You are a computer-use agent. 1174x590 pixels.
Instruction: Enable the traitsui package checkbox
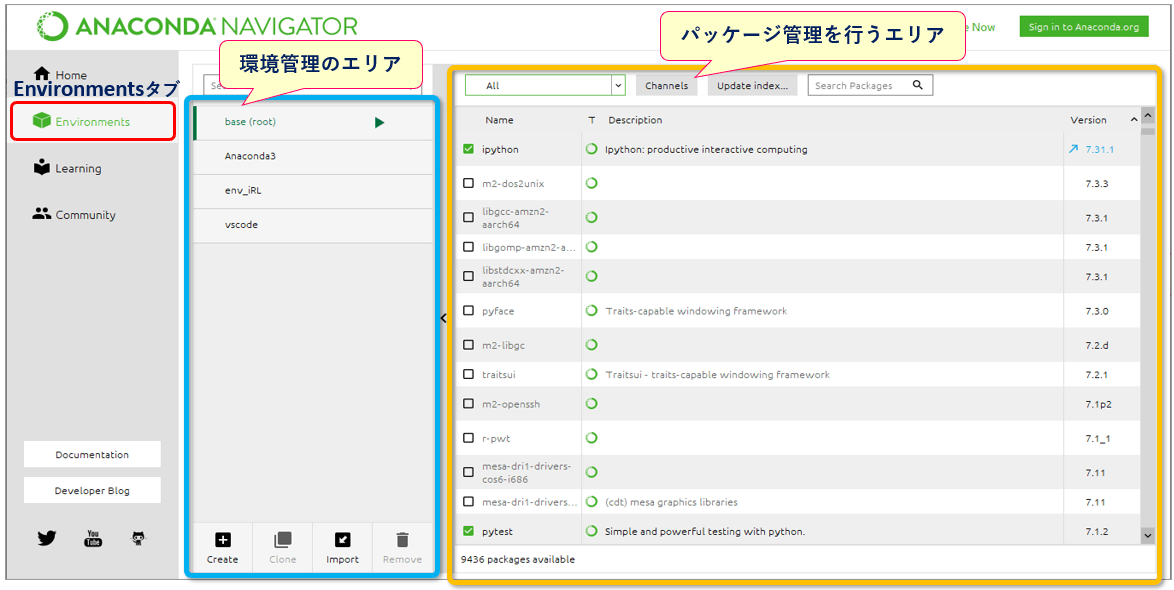pos(469,374)
